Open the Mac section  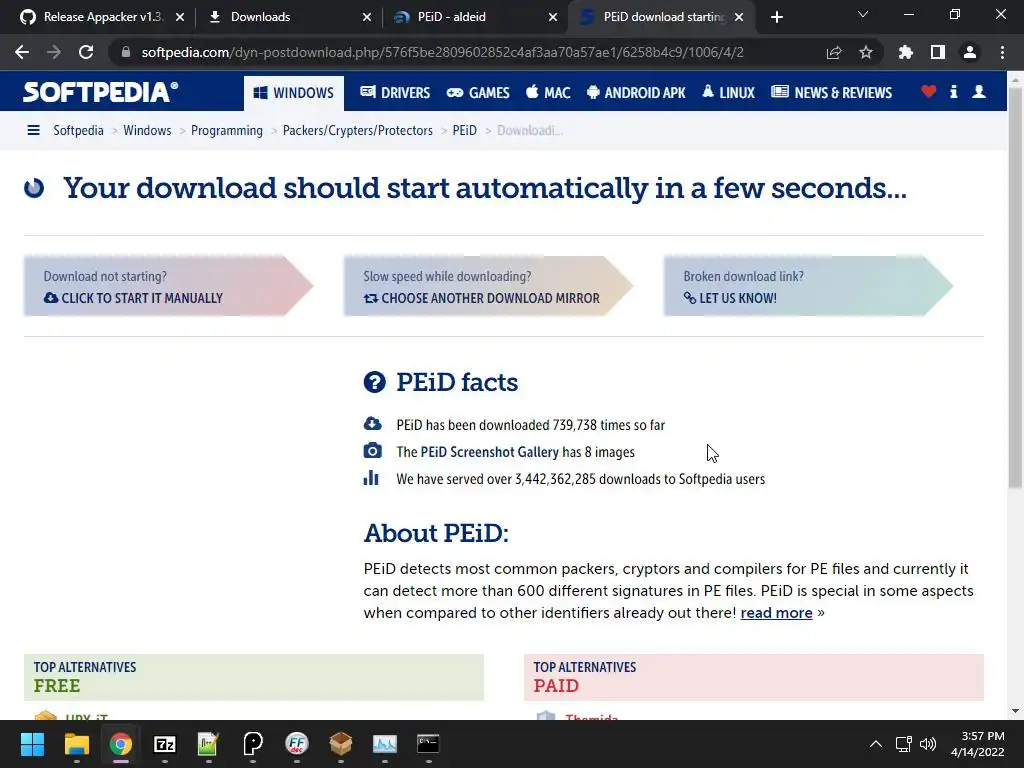point(548,93)
